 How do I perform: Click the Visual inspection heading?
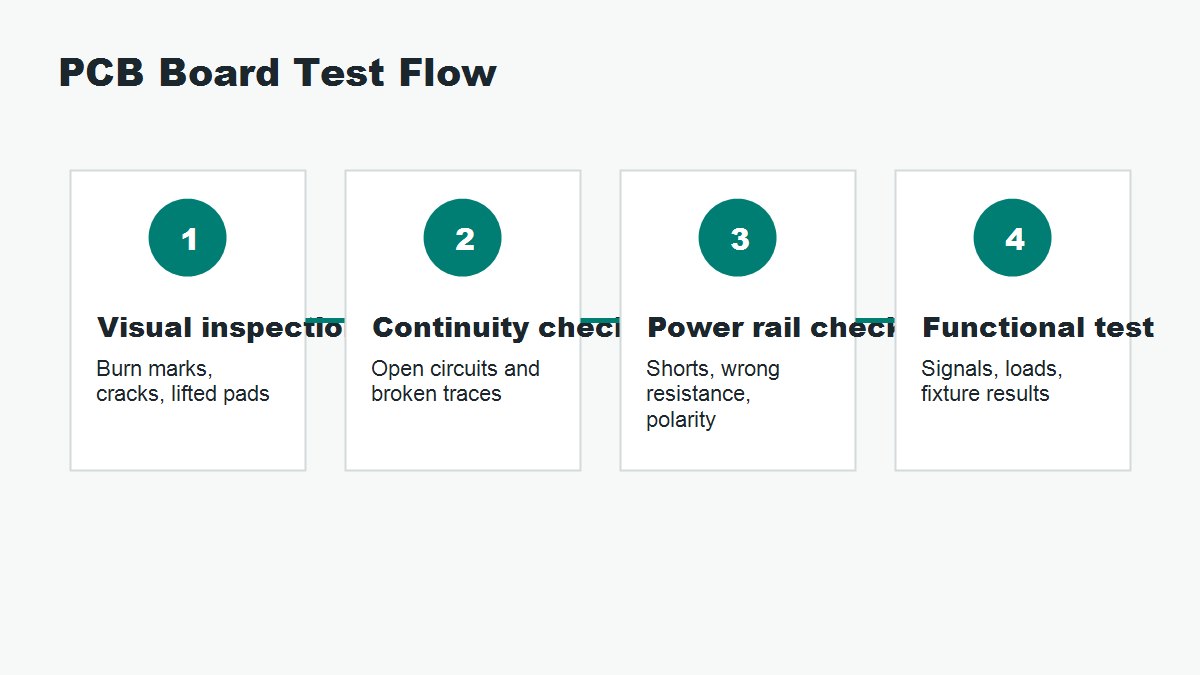pyautogui.click(x=220, y=327)
